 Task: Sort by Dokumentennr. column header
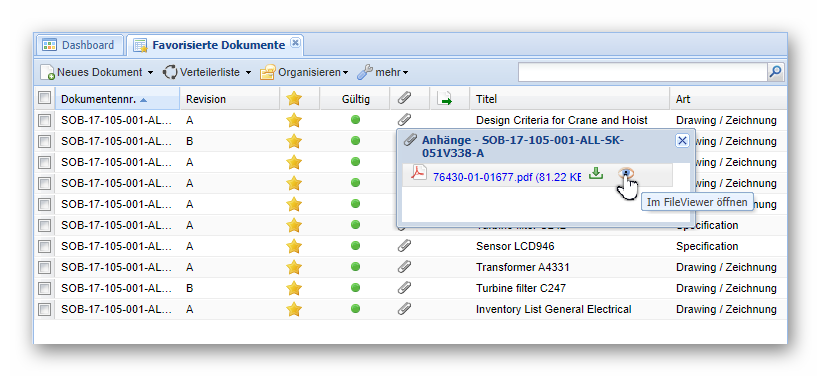[x=117, y=99]
